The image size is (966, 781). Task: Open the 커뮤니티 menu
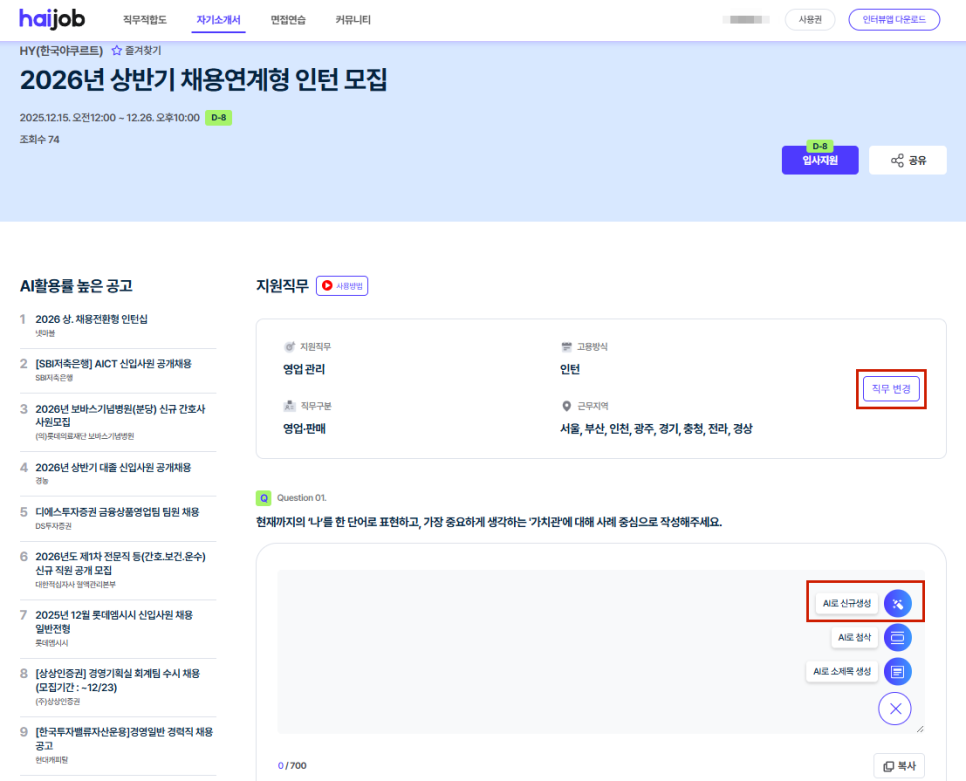[x=353, y=20]
